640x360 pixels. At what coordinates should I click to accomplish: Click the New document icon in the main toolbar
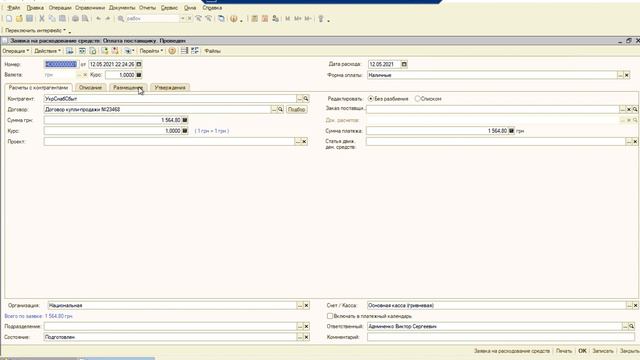pyautogui.click(x=9, y=19)
